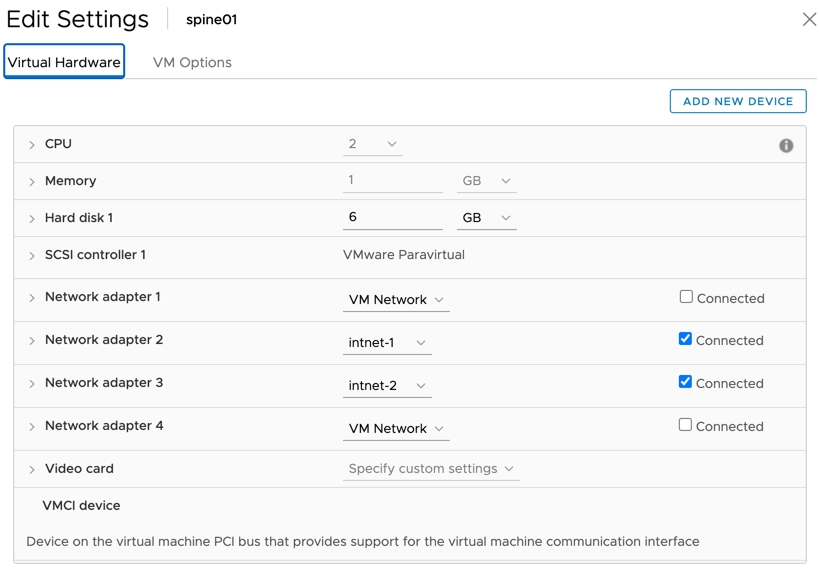Open the CPU count dropdown
819x571 pixels.
pos(373,145)
